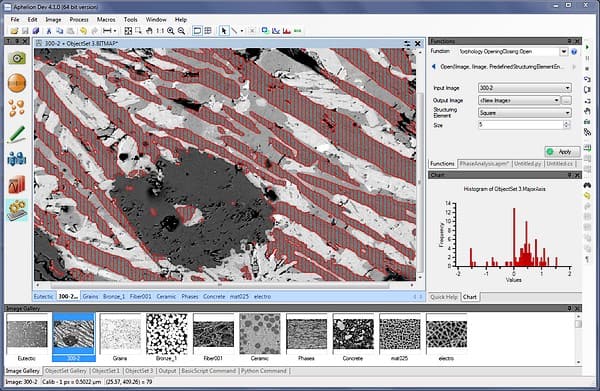
Task: Click the green play macro icon
Action: [587, 47]
